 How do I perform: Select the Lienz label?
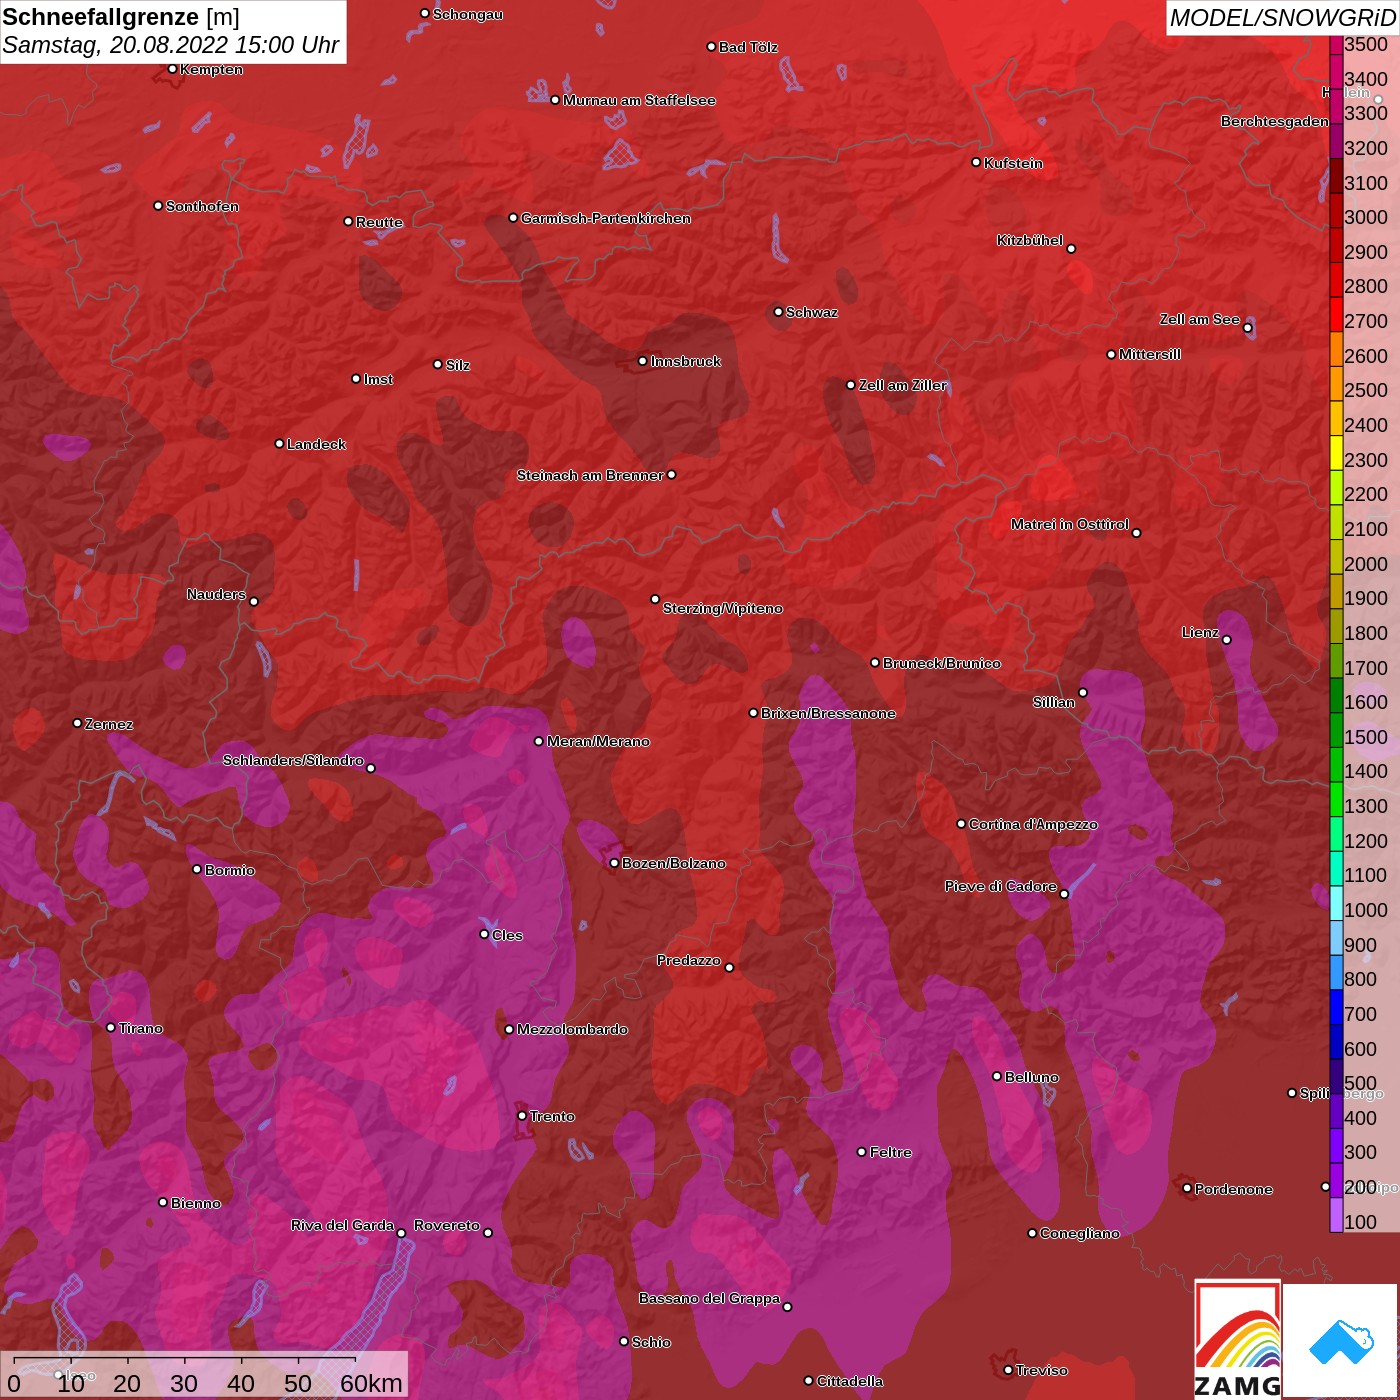click(x=1200, y=632)
